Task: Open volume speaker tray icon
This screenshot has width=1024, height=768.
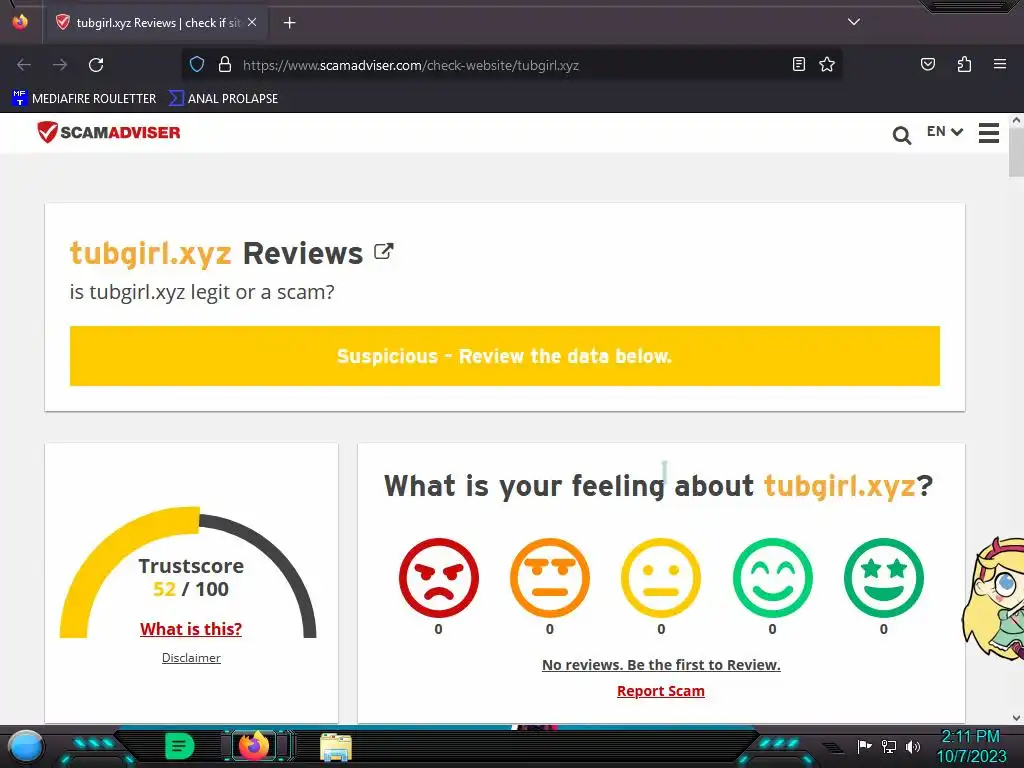Action: tap(913, 746)
